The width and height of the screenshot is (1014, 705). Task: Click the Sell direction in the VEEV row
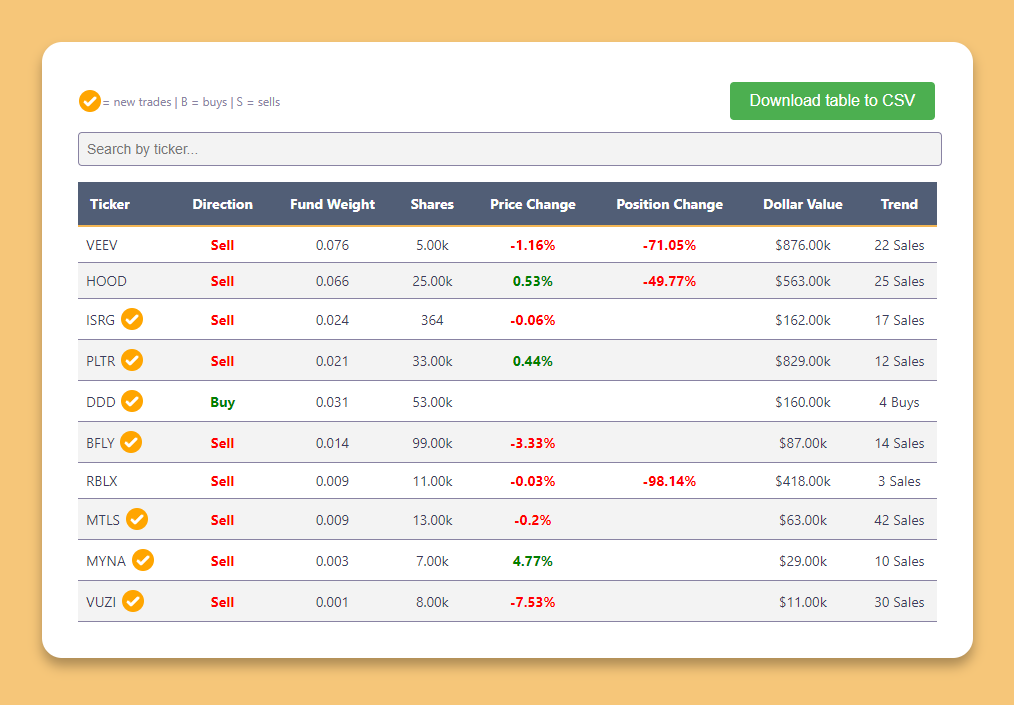[x=222, y=245]
